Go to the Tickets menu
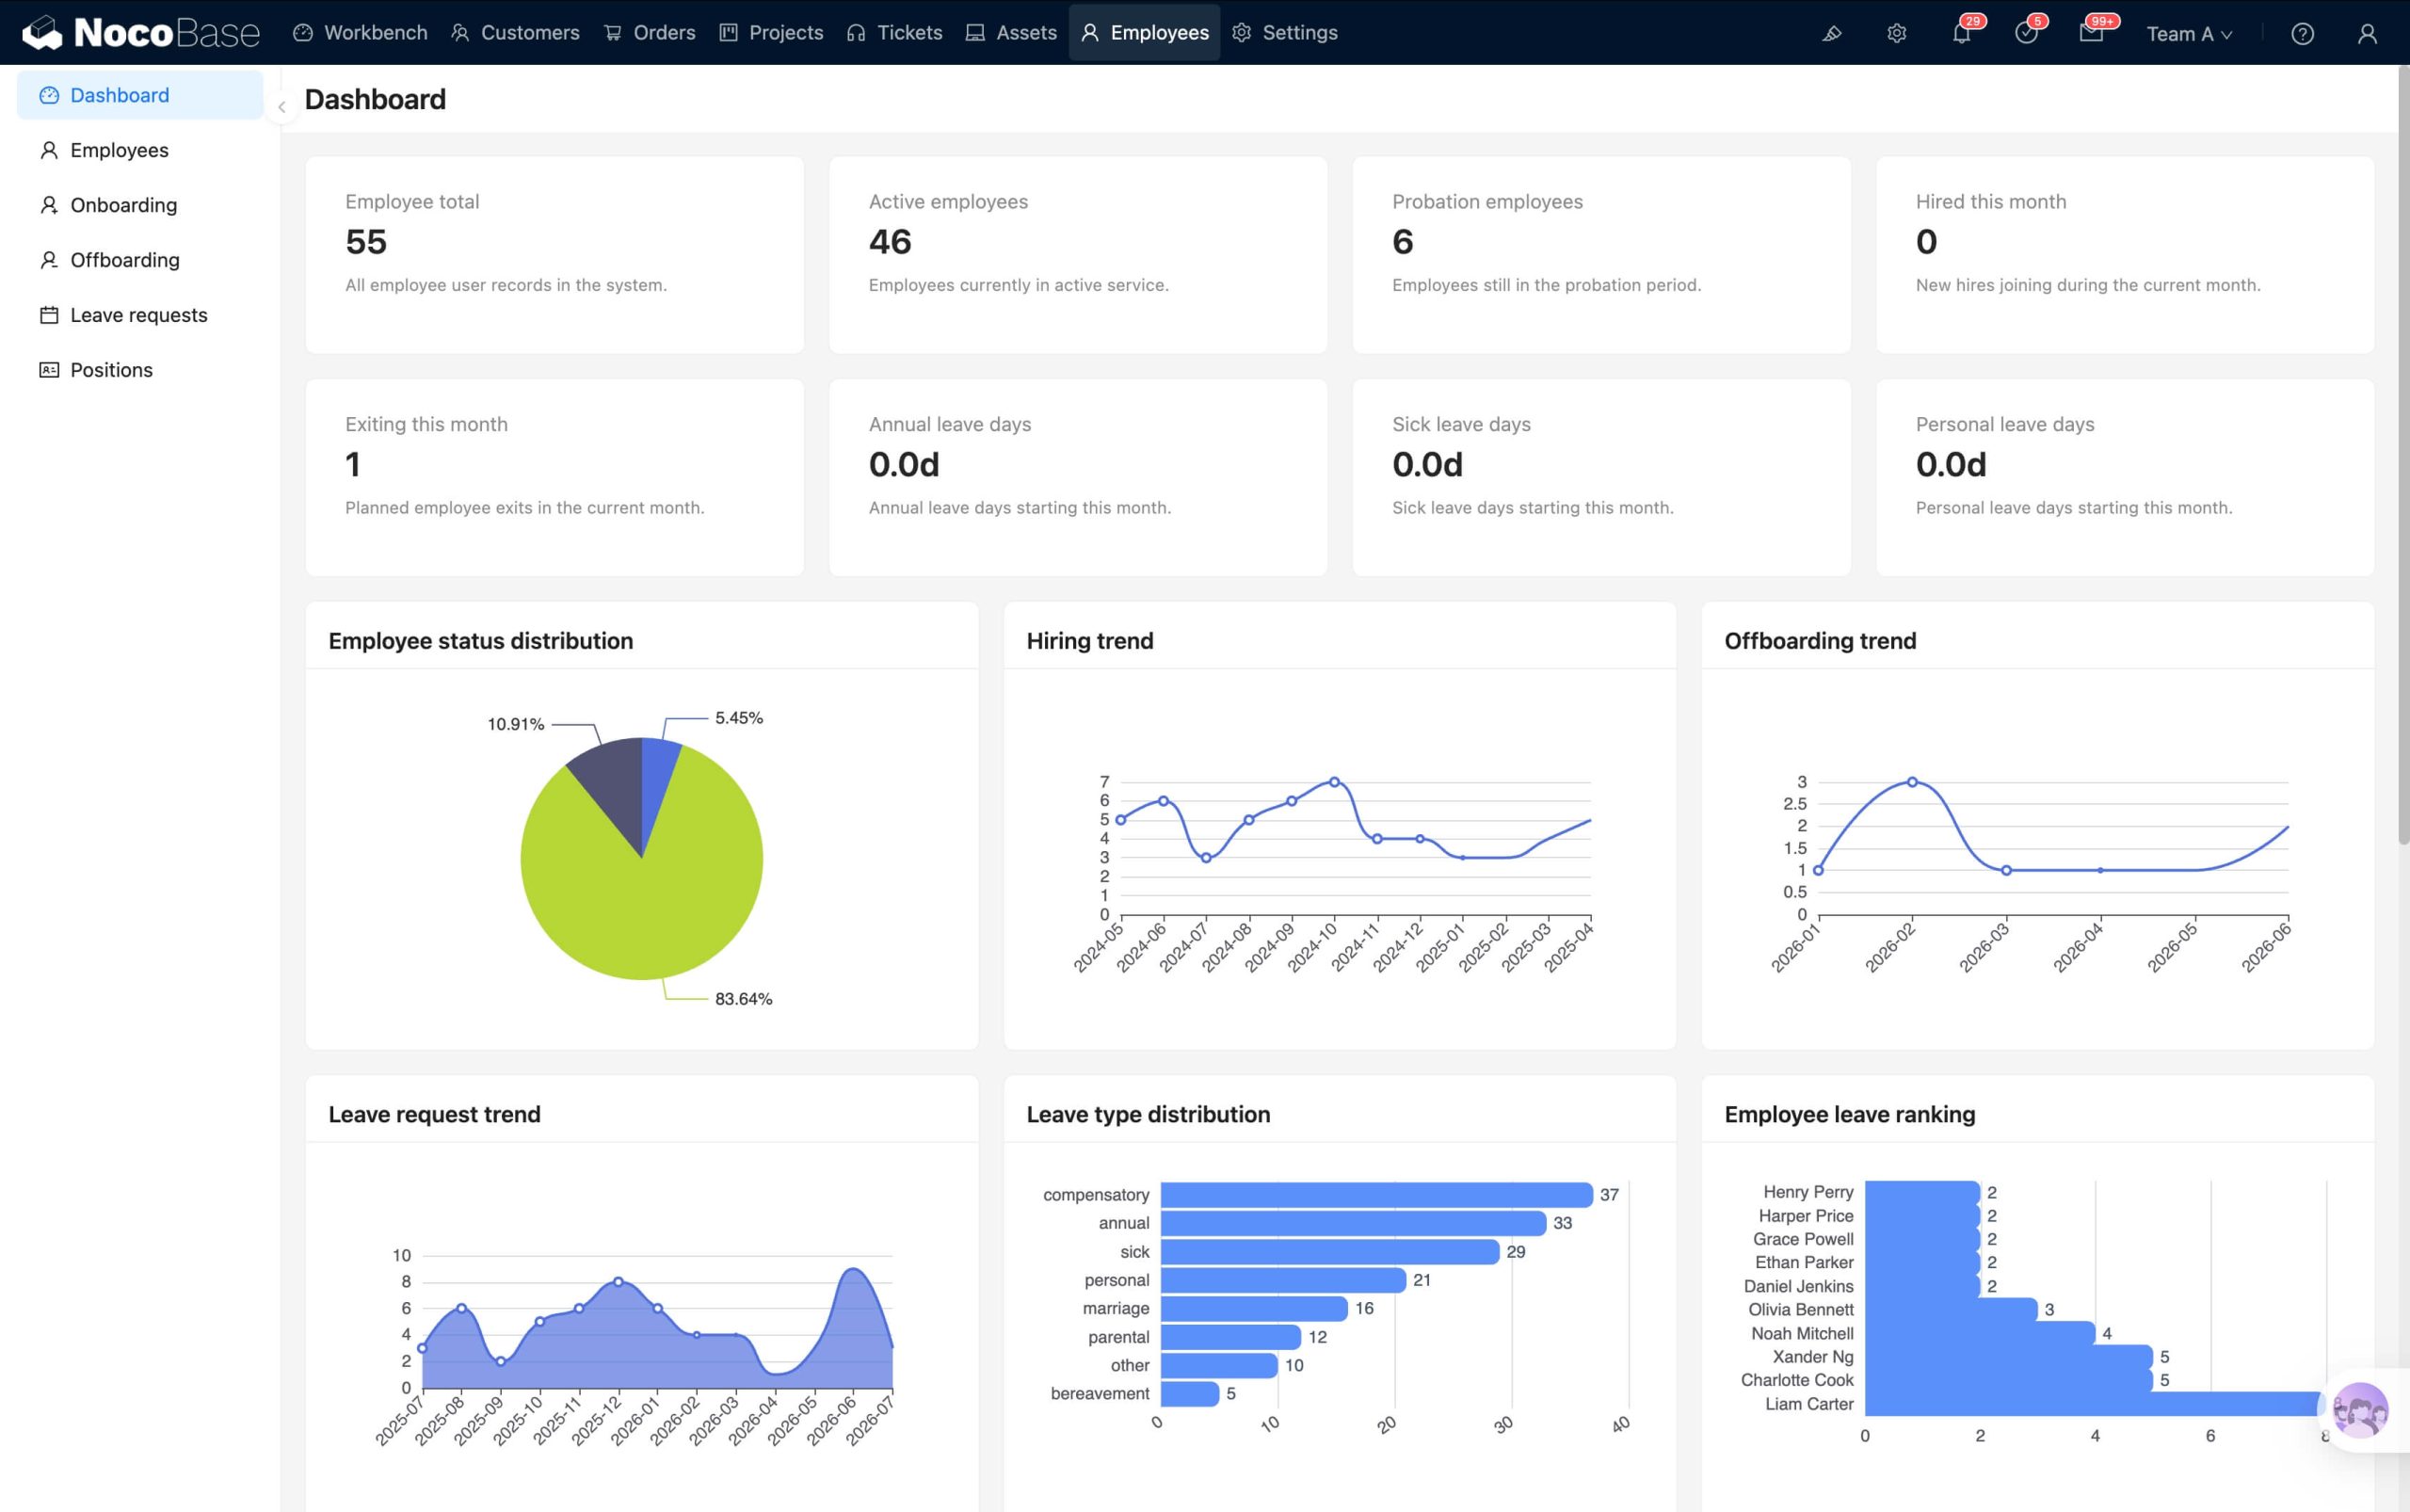This screenshot has width=2410, height=1512. [894, 33]
